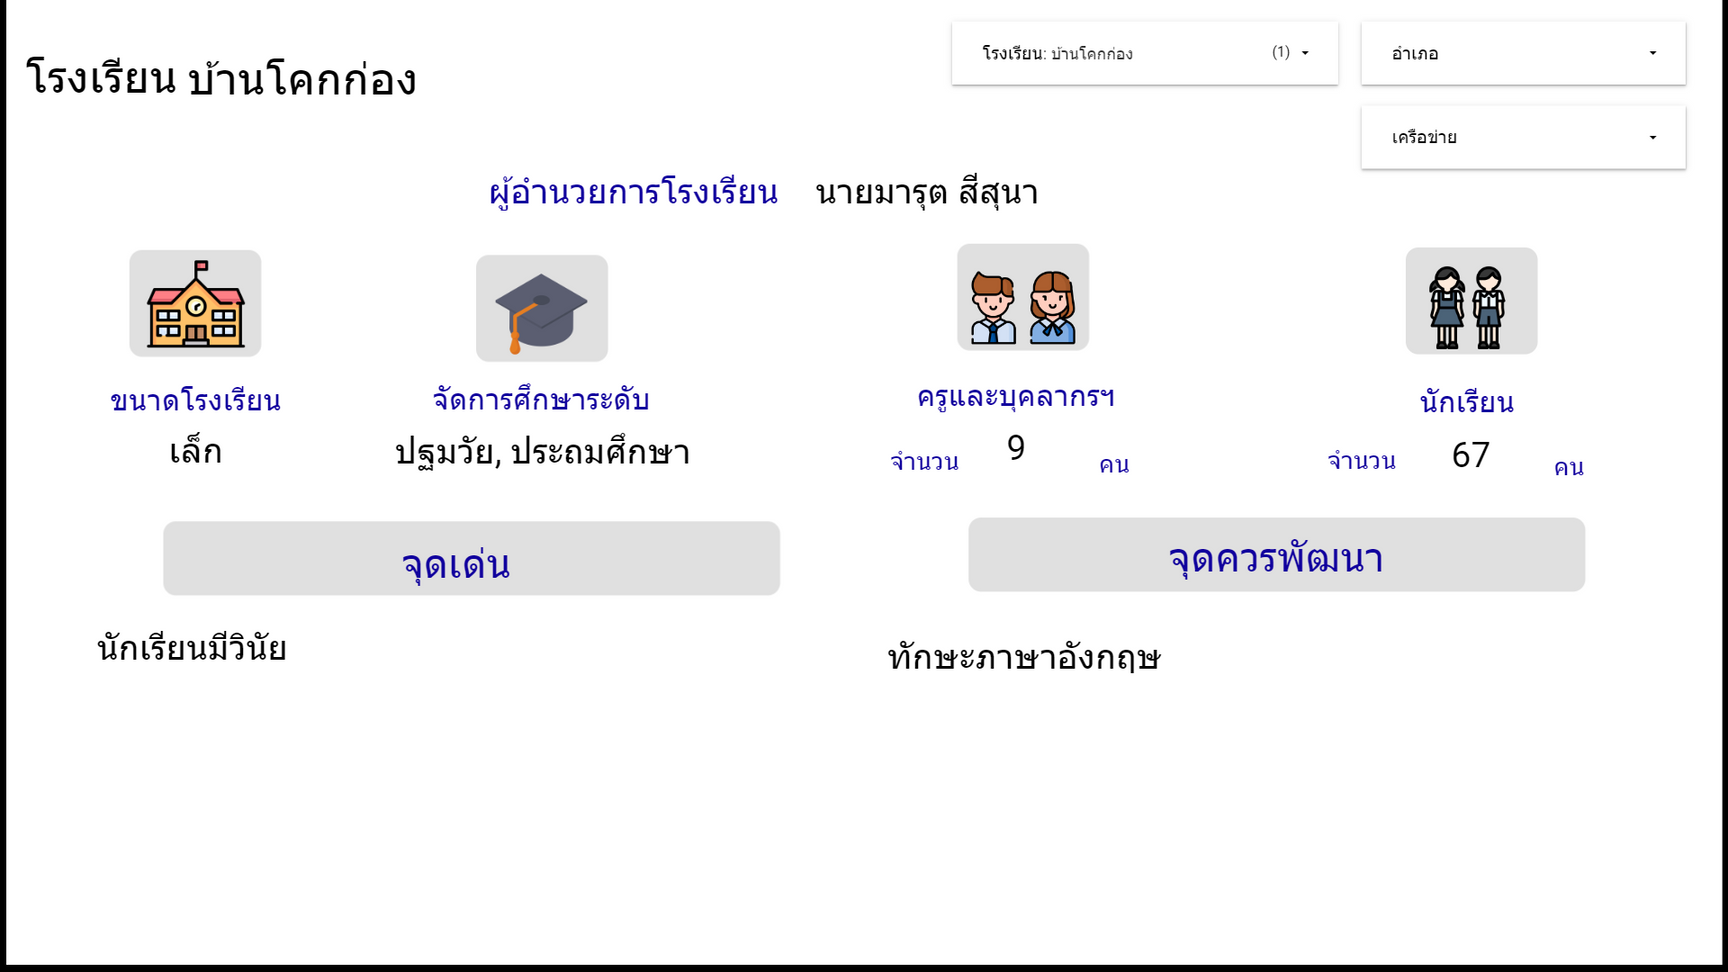Click the graduation cap icon
Image resolution: width=1728 pixels, height=972 pixels.
(x=541, y=309)
